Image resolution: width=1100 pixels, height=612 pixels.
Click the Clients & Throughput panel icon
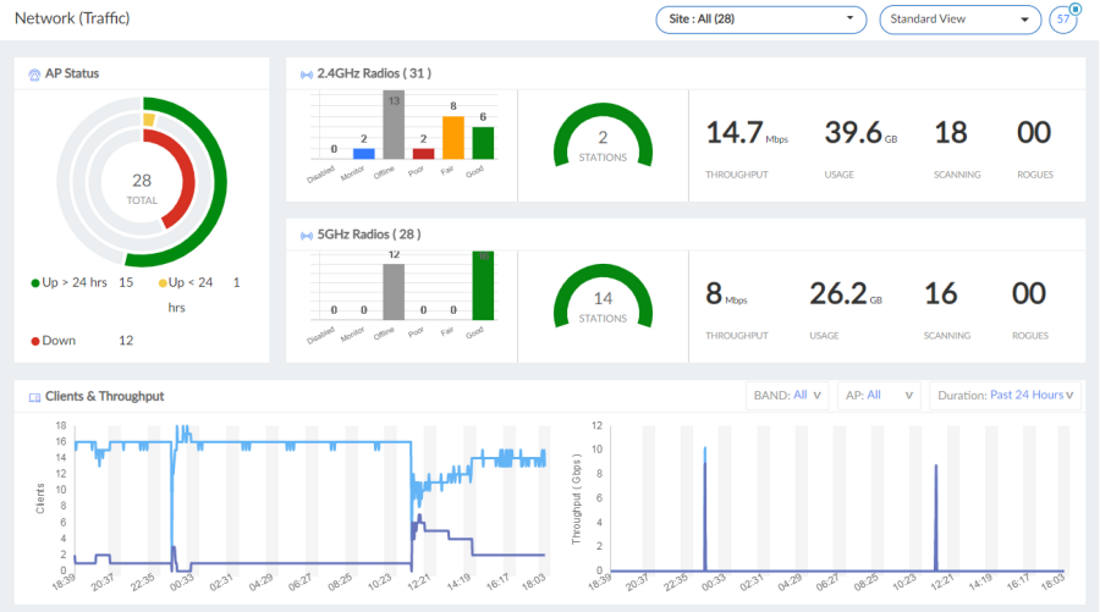(33, 396)
